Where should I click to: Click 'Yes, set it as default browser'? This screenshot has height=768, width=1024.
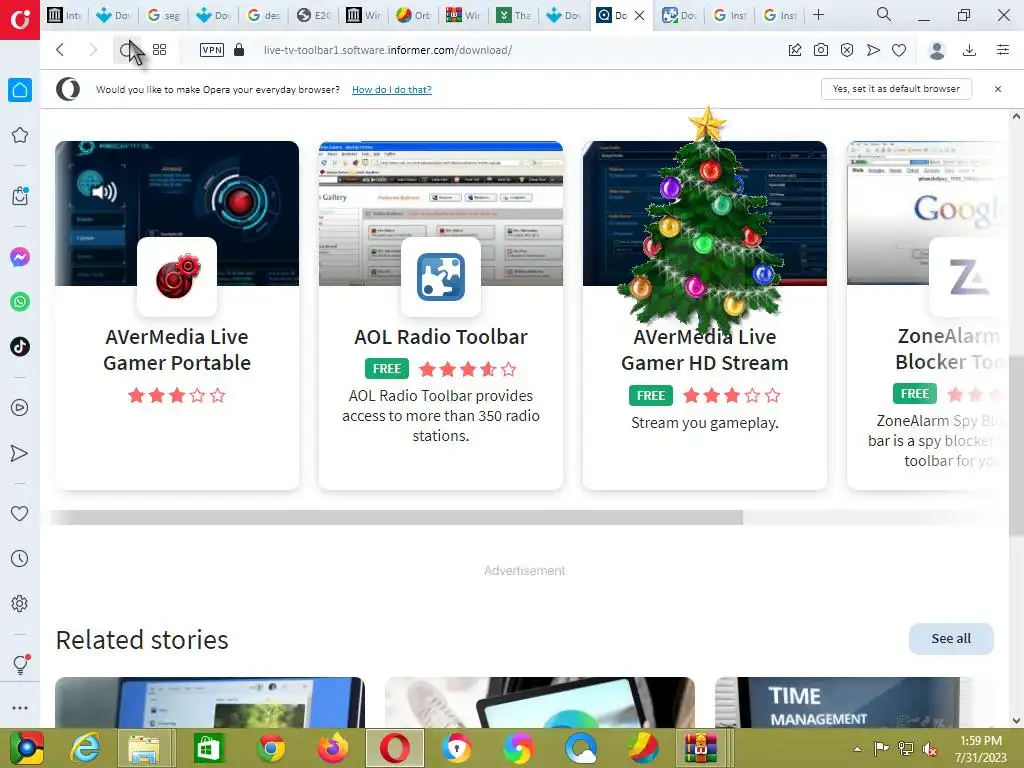896,89
